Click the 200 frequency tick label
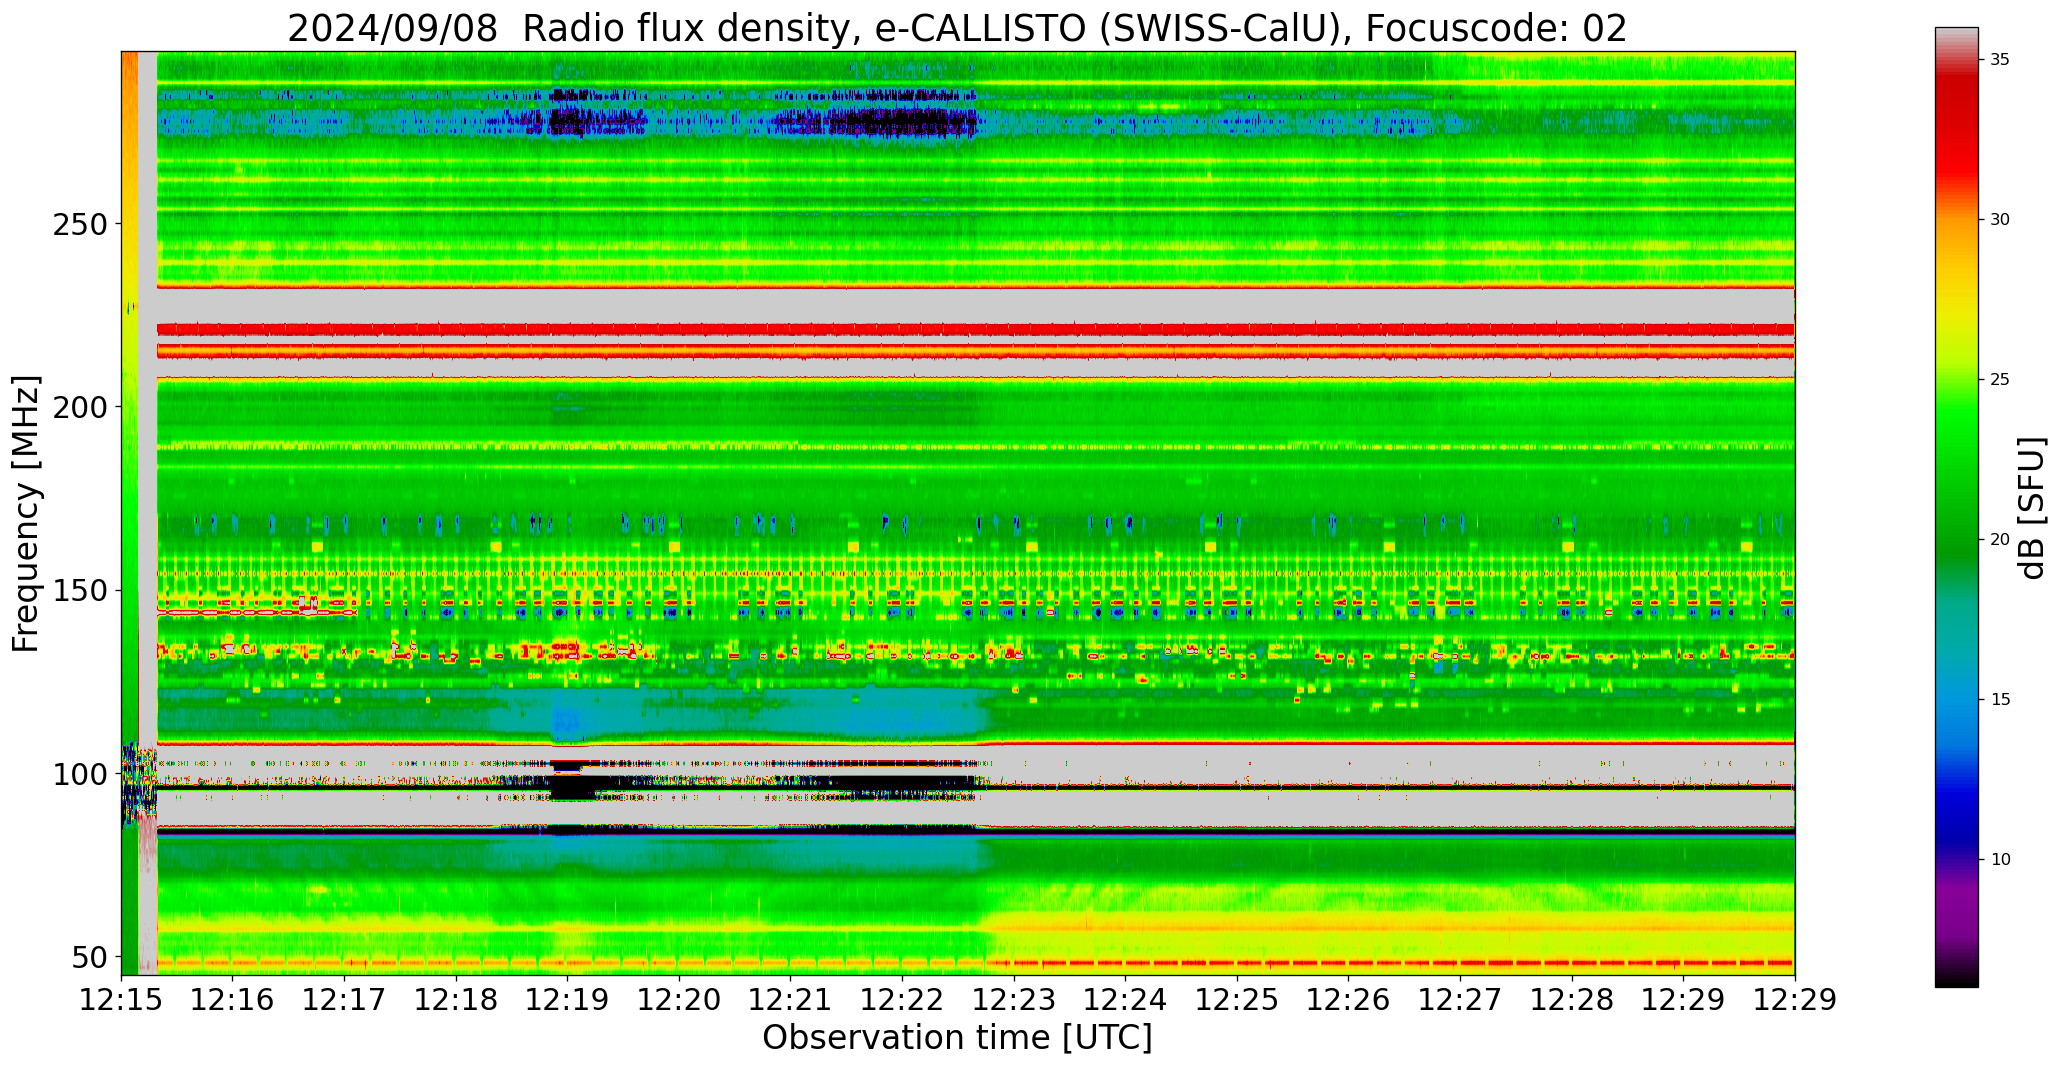This screenshot has height=1067, width=2062. pyautogui.click(x=78, y=407)
